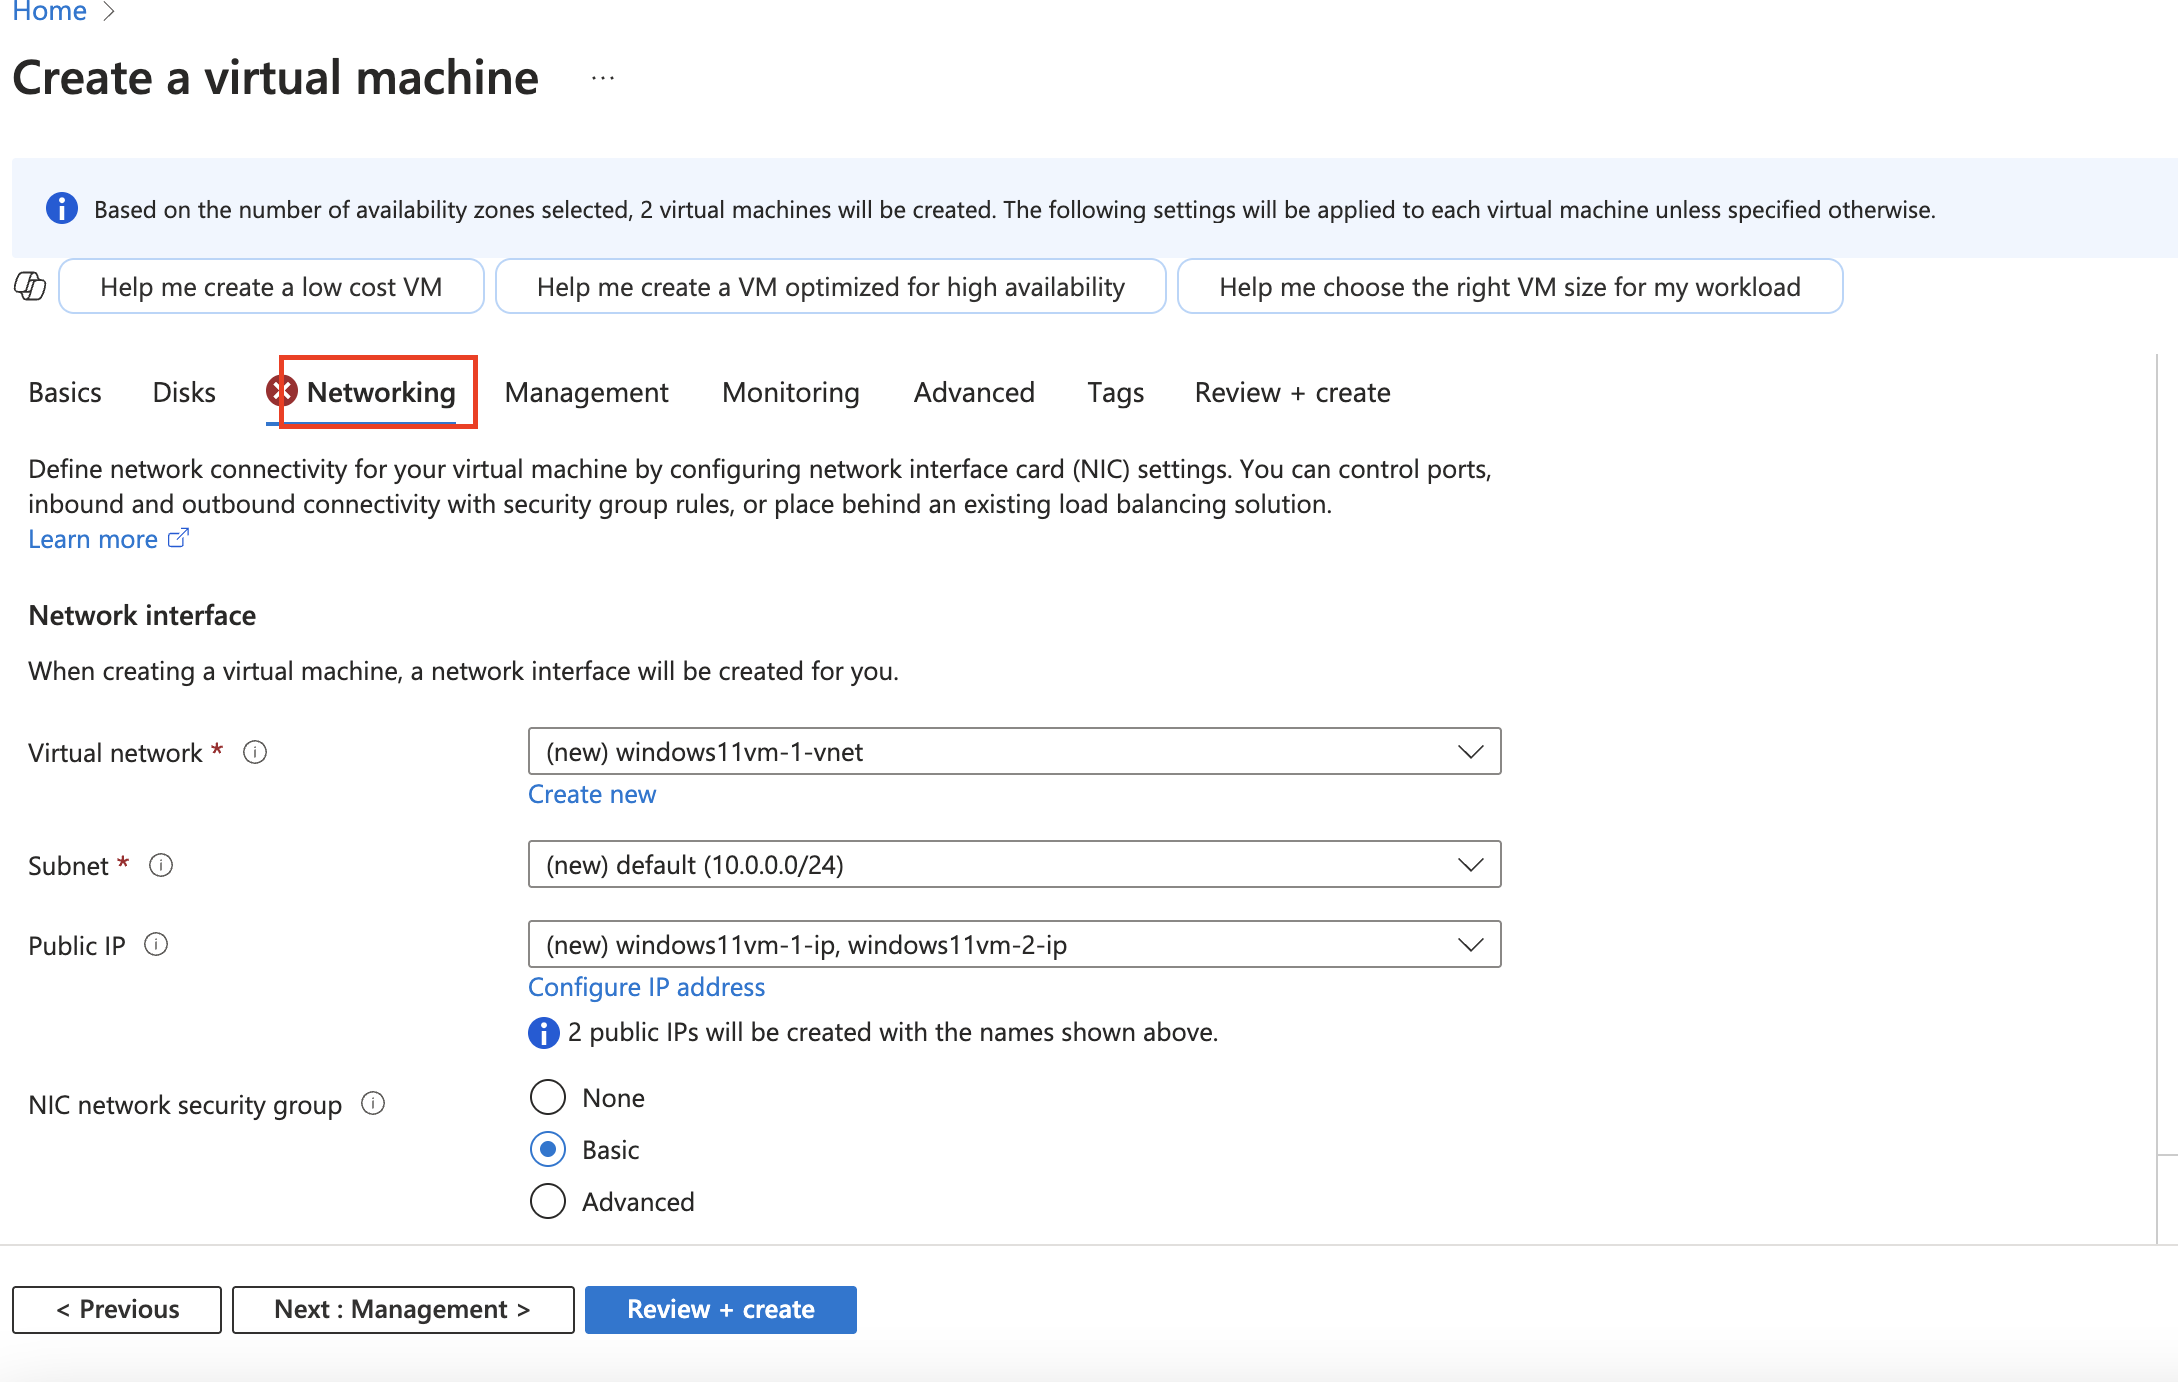Click the Home breadcrumb link
The image size is (2178, 1382).
pos(49,12)
